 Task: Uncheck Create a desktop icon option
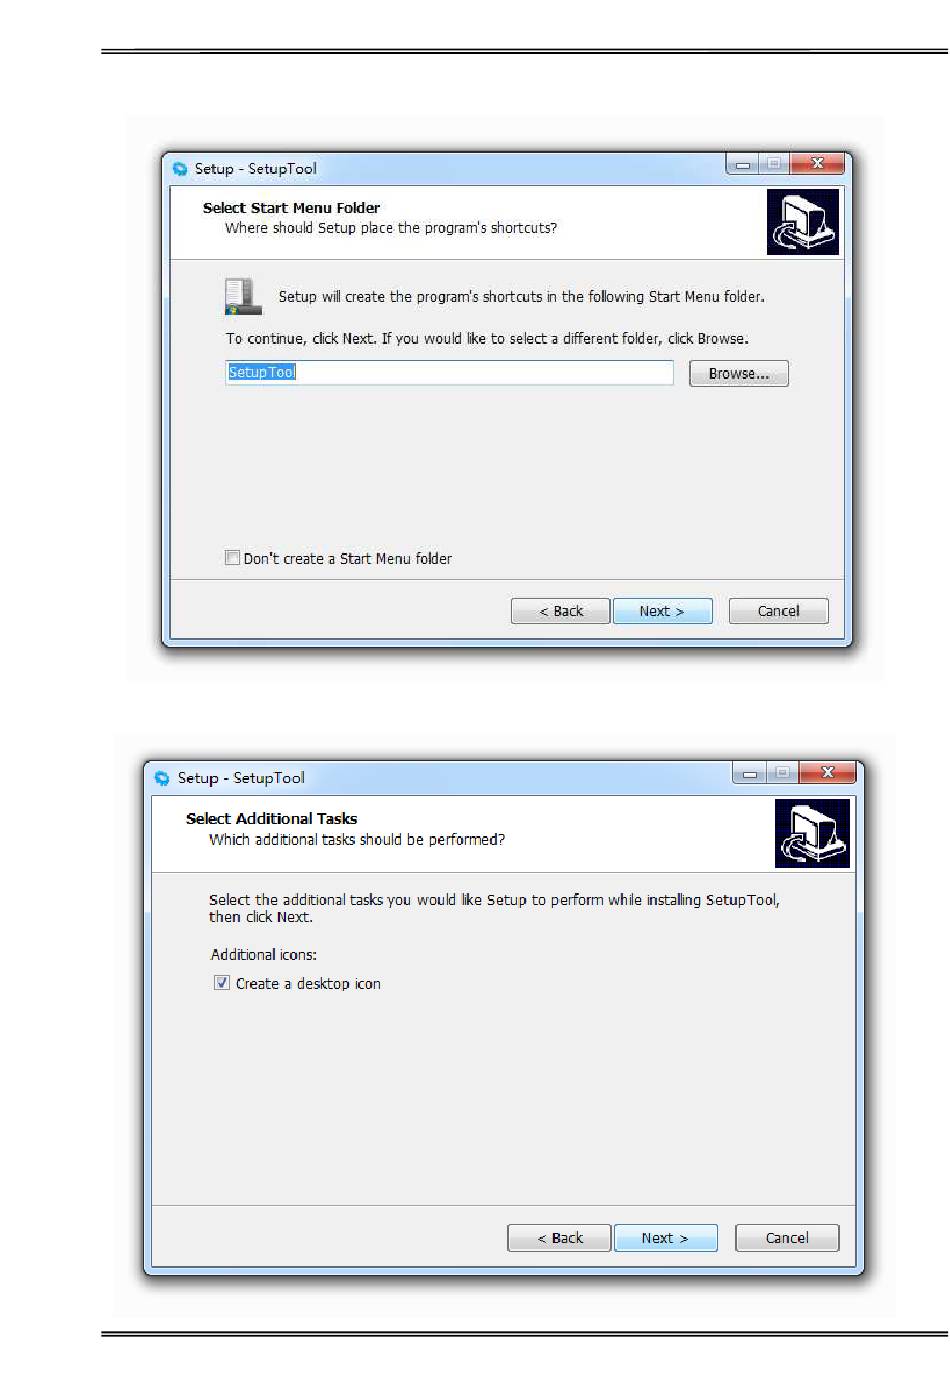(222, 983)
